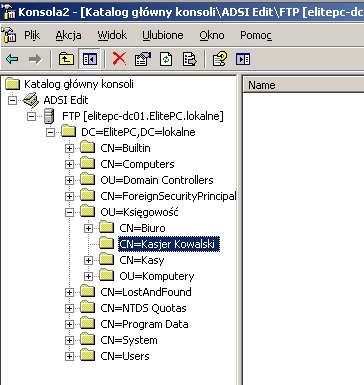Click the Export List toolbar icon
The image size is (364, 385).
tap(190, 59)
